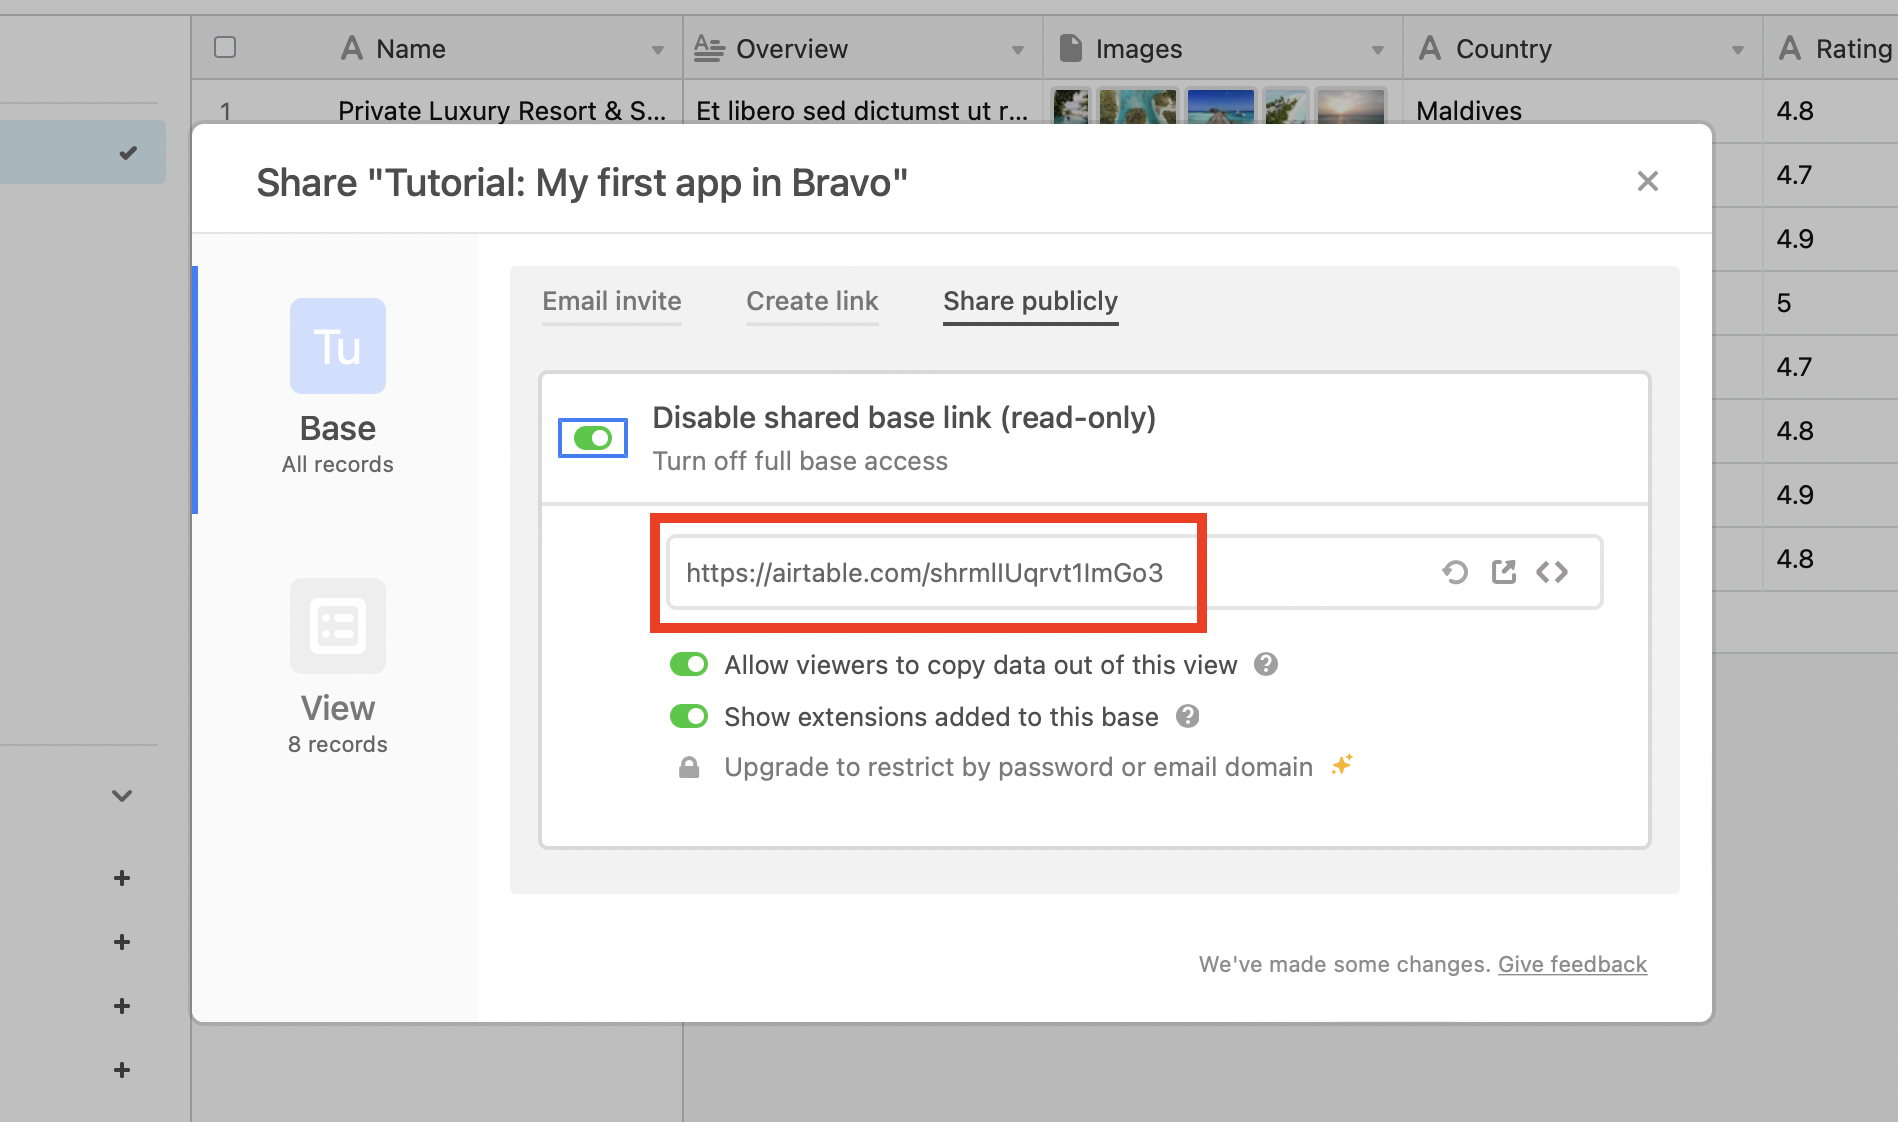This screenshot has width=1898, height=1122.
Task: Open the Overview column dropdown
Action: 1018,50
